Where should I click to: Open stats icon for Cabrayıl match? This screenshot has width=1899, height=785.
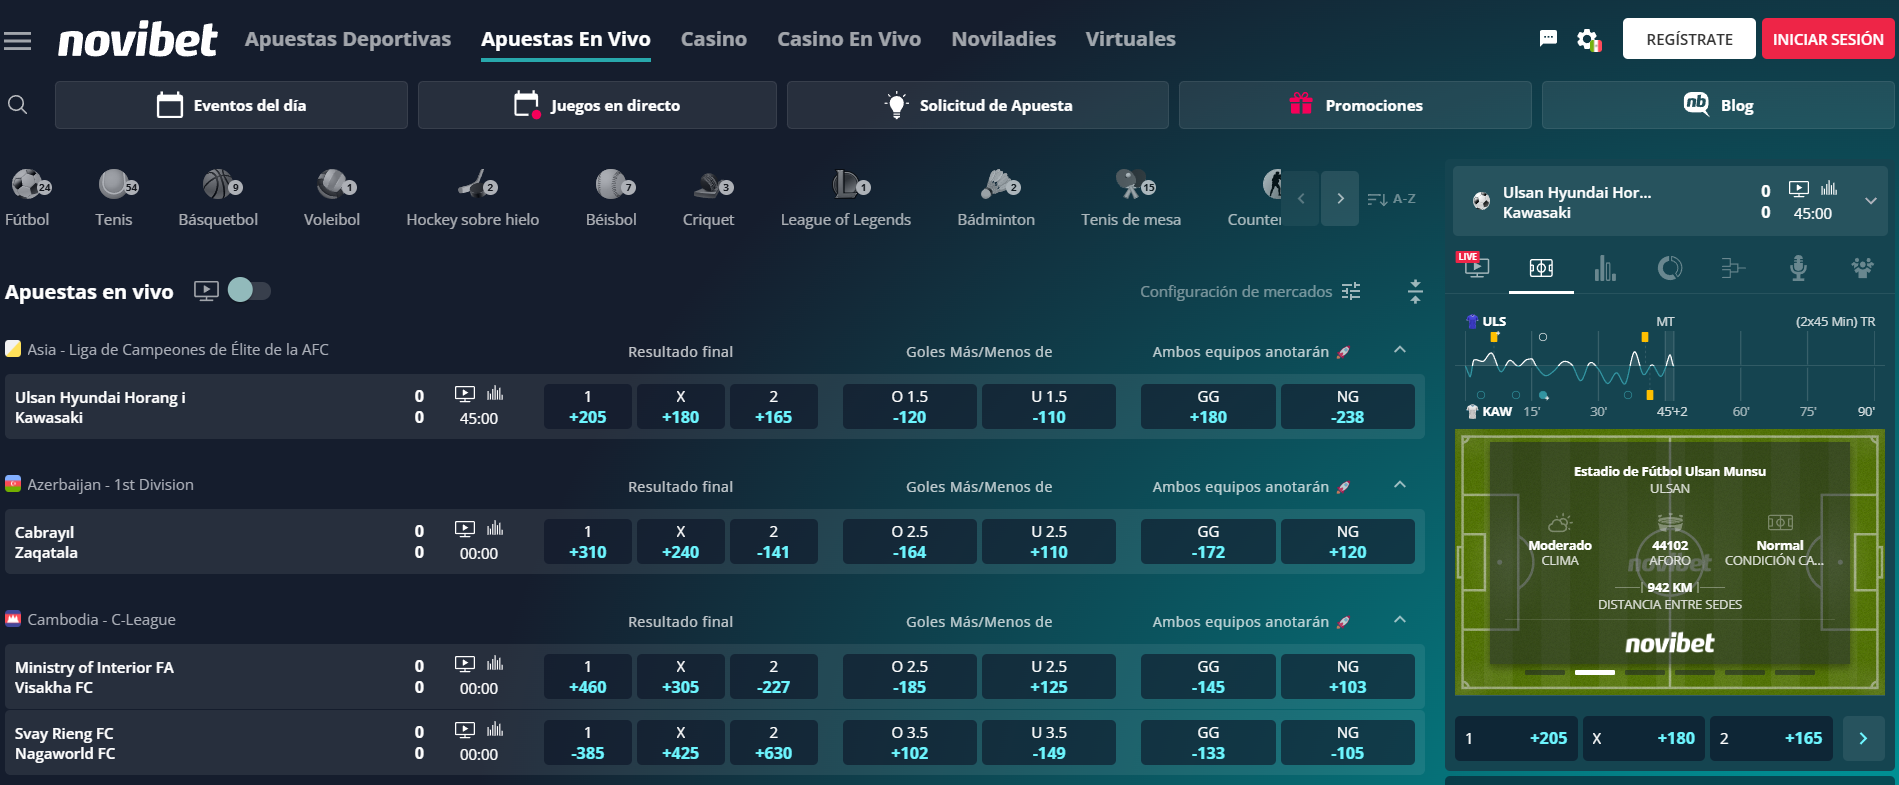pyautogui.click(x=495, y=528)
